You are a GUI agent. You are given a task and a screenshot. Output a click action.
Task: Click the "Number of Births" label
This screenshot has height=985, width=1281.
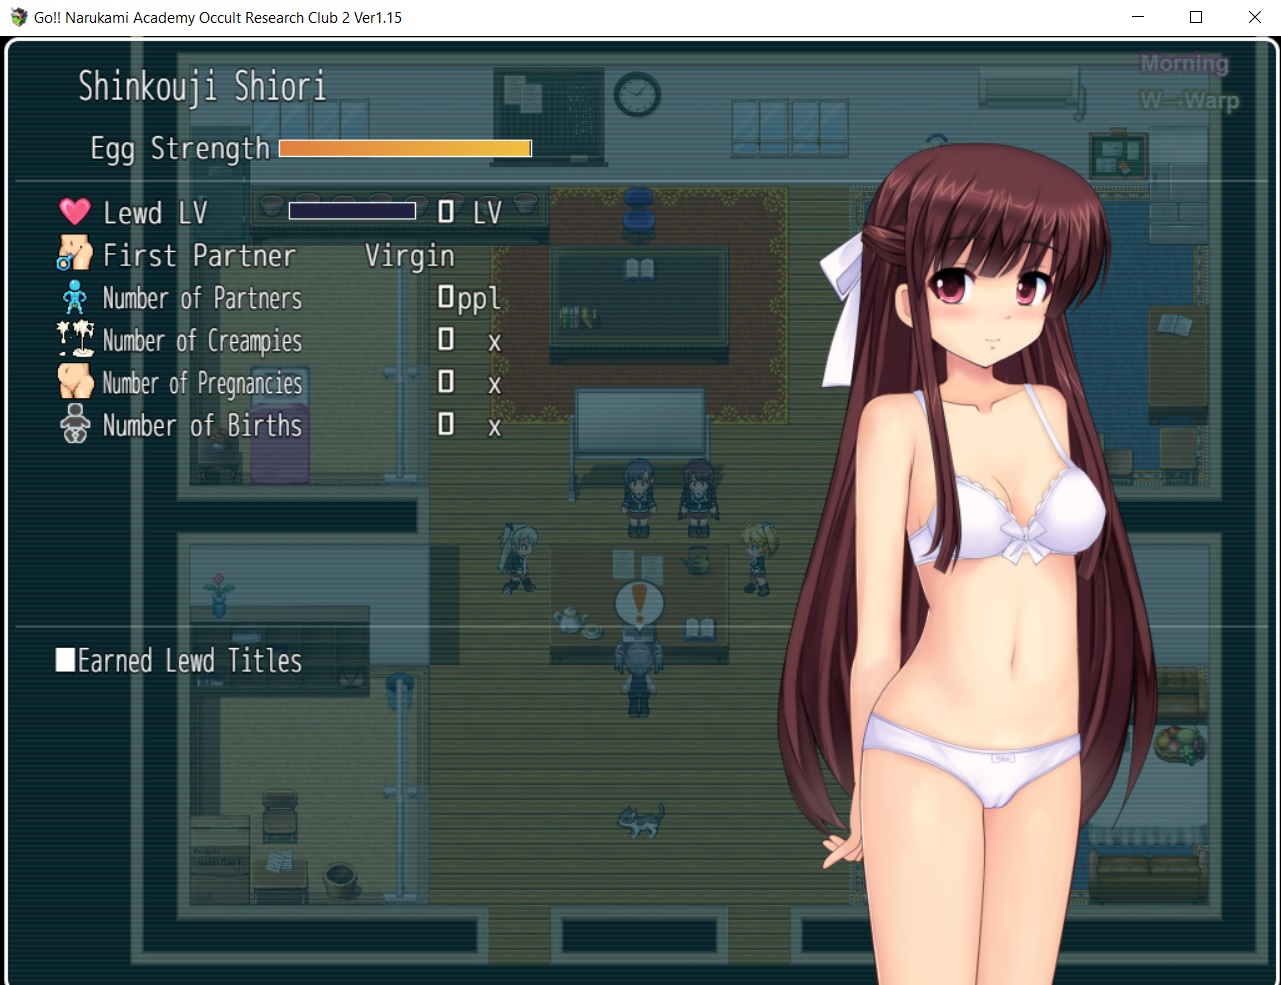click(x=202, y=425)
